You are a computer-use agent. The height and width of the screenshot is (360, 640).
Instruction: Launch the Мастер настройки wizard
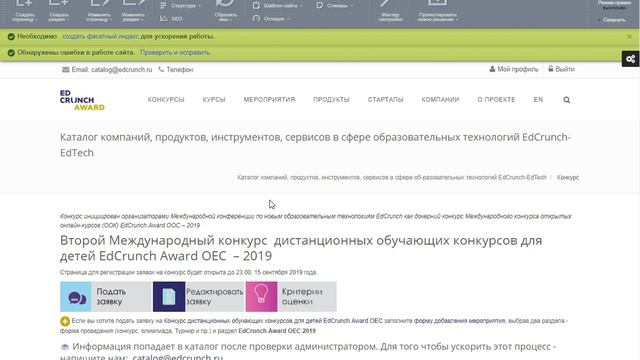coord(390,11)
